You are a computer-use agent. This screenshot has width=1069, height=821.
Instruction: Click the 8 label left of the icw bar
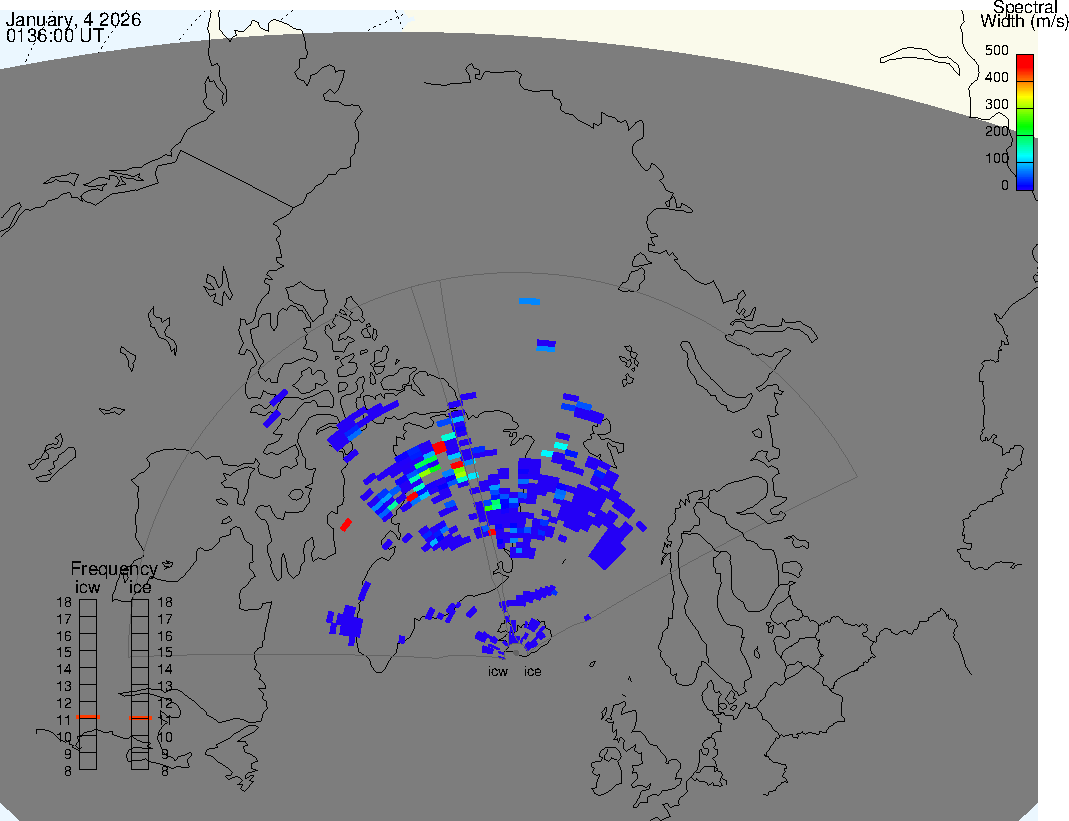point(67,771)
